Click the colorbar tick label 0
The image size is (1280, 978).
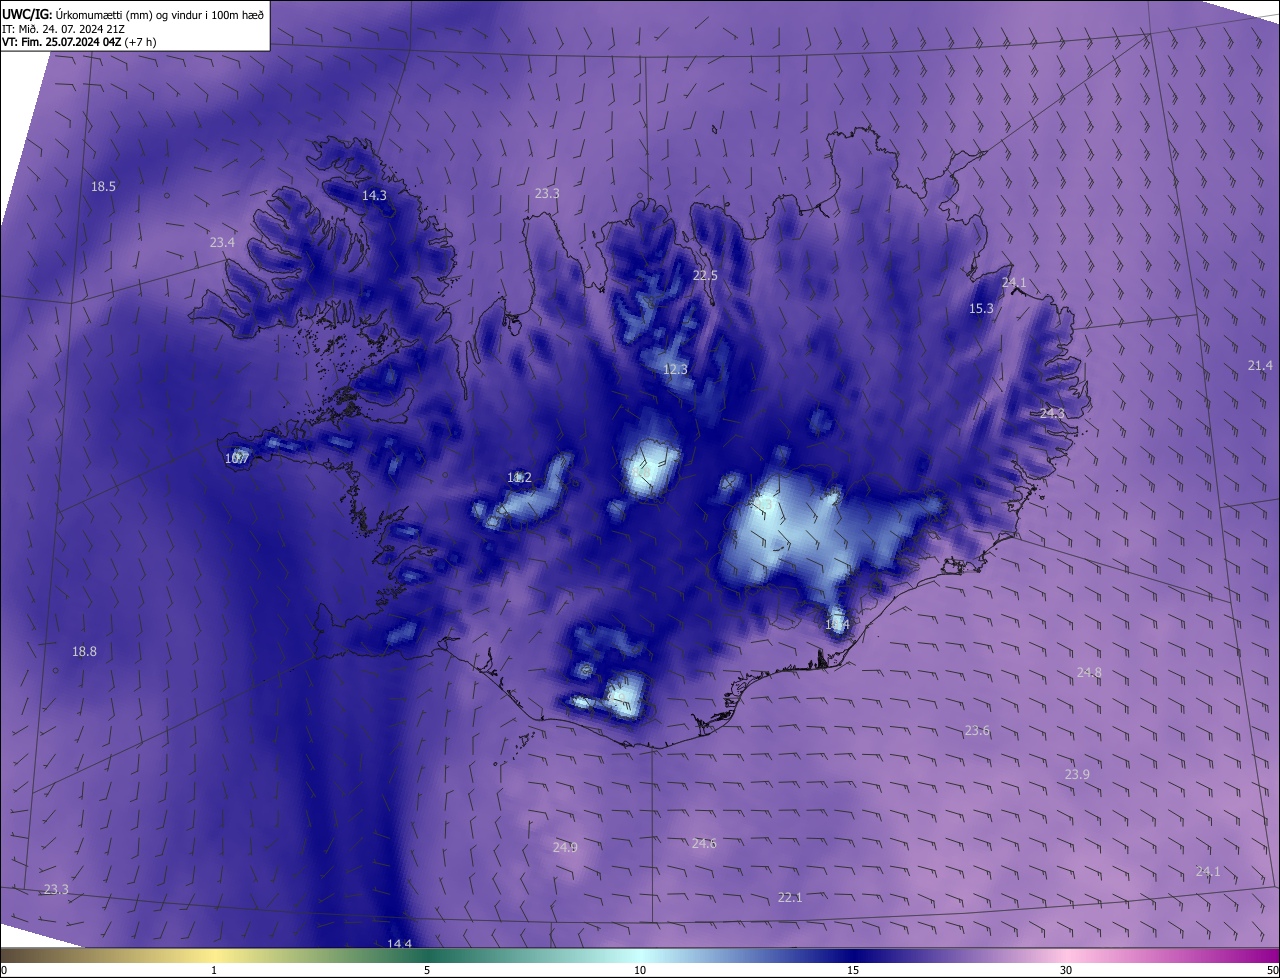point(4,970)
